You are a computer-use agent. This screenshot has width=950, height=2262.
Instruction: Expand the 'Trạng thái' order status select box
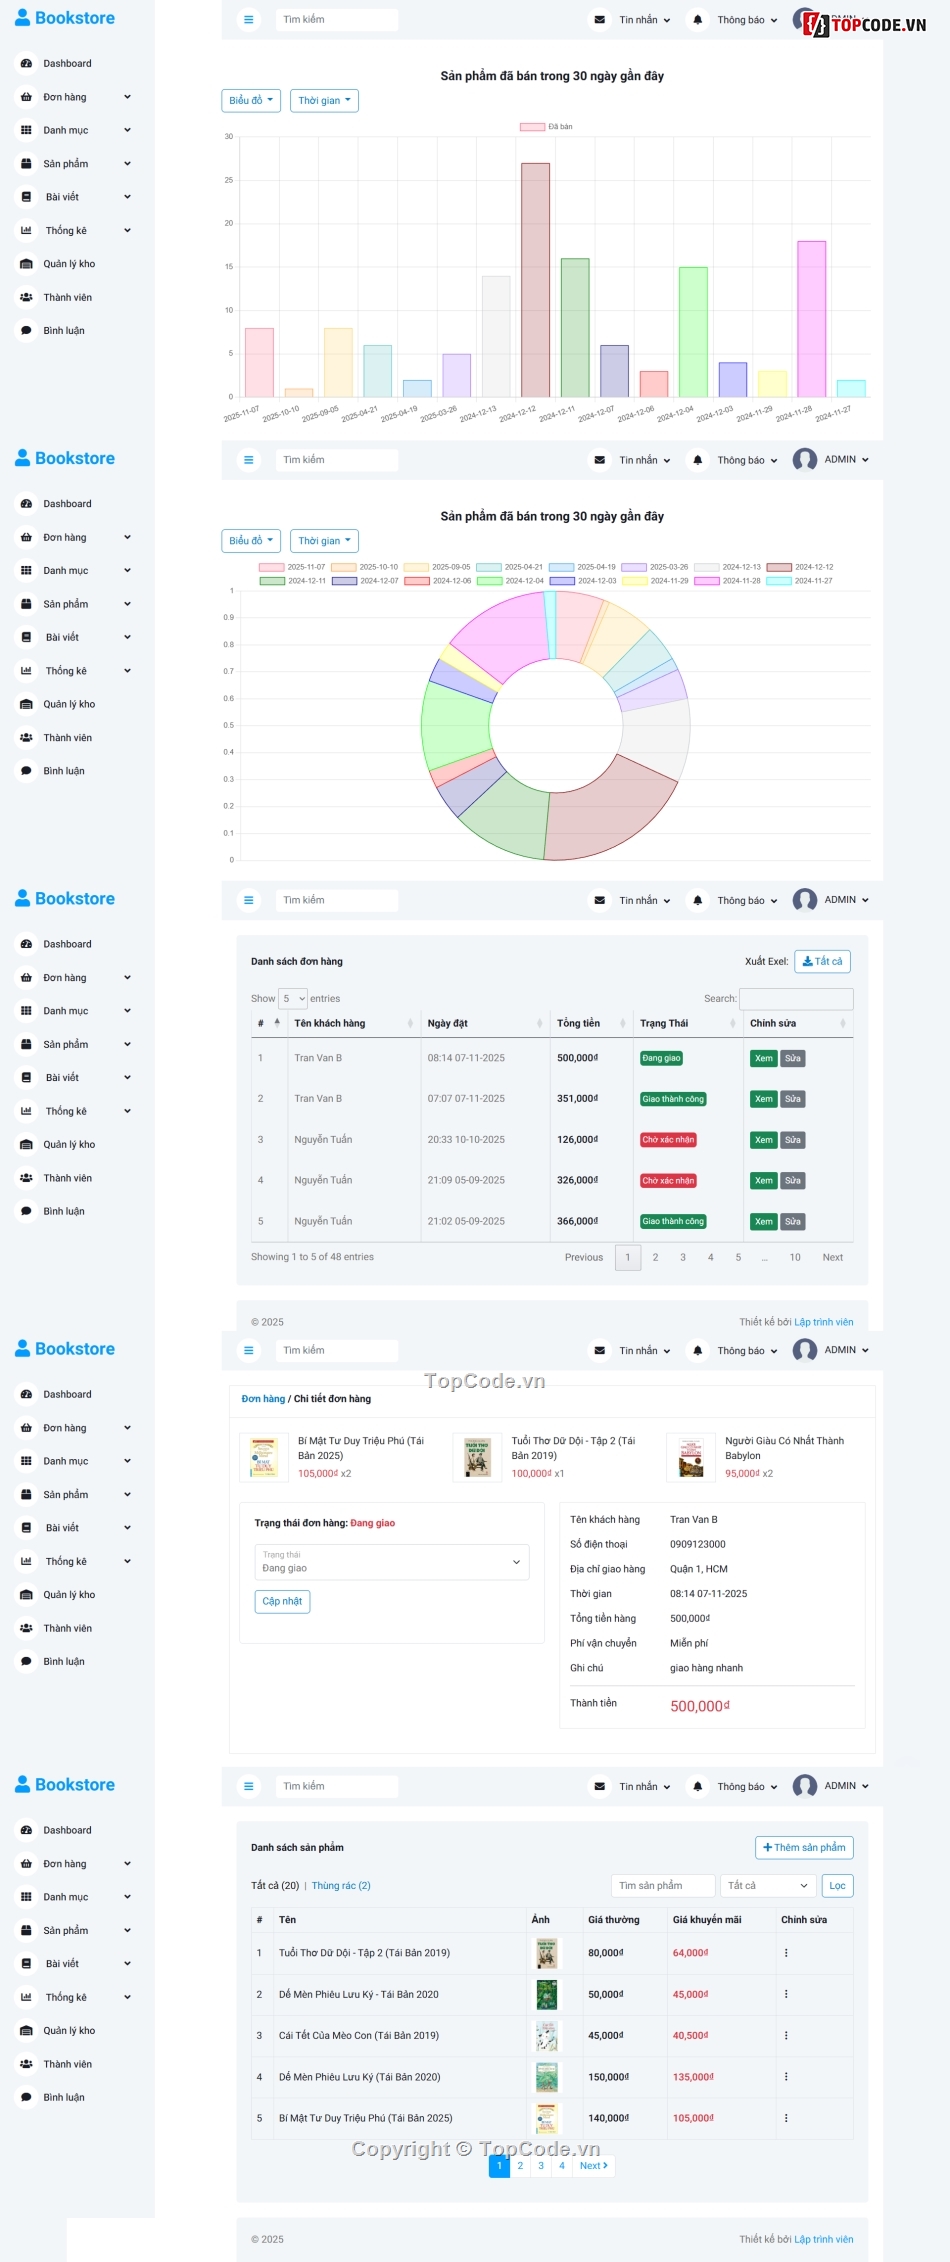point(392,1562)
